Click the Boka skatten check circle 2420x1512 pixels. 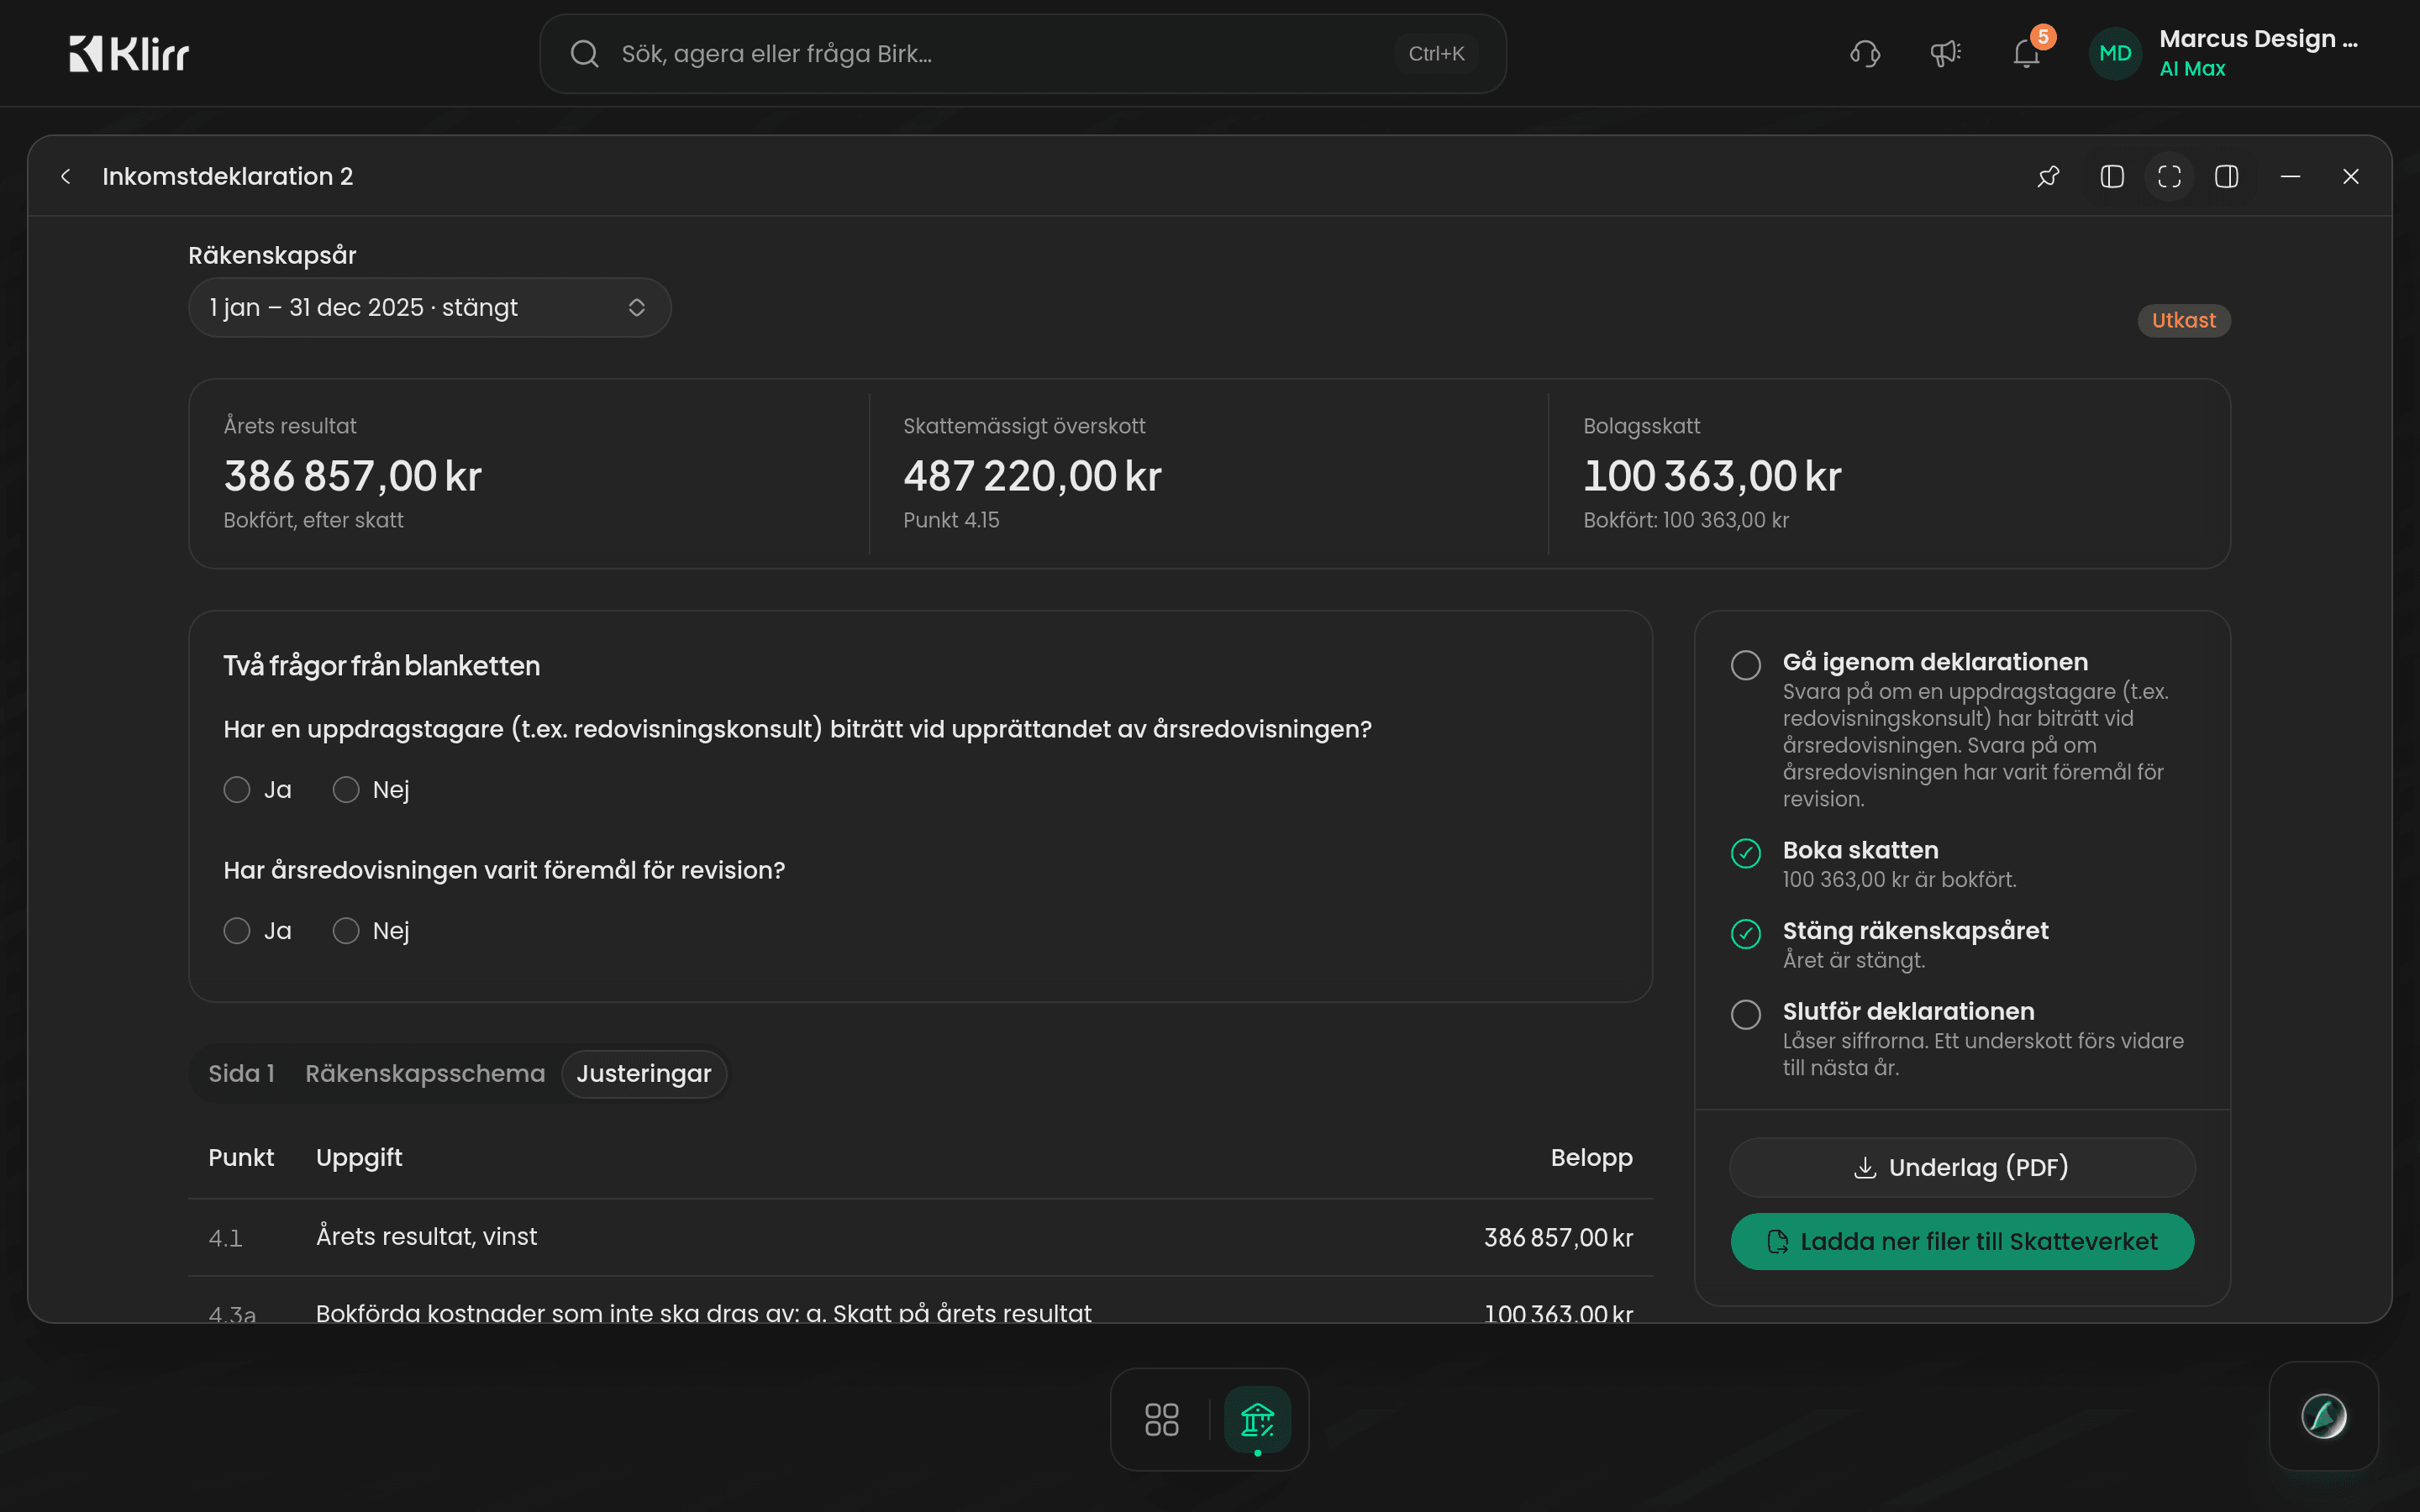1746,853
